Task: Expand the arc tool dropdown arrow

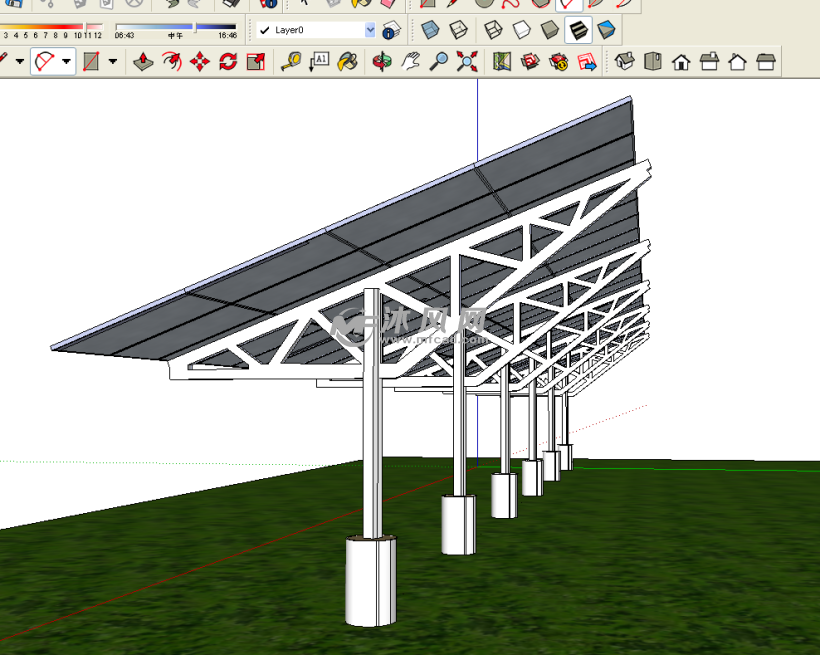Action: click(x=67, y=62)
